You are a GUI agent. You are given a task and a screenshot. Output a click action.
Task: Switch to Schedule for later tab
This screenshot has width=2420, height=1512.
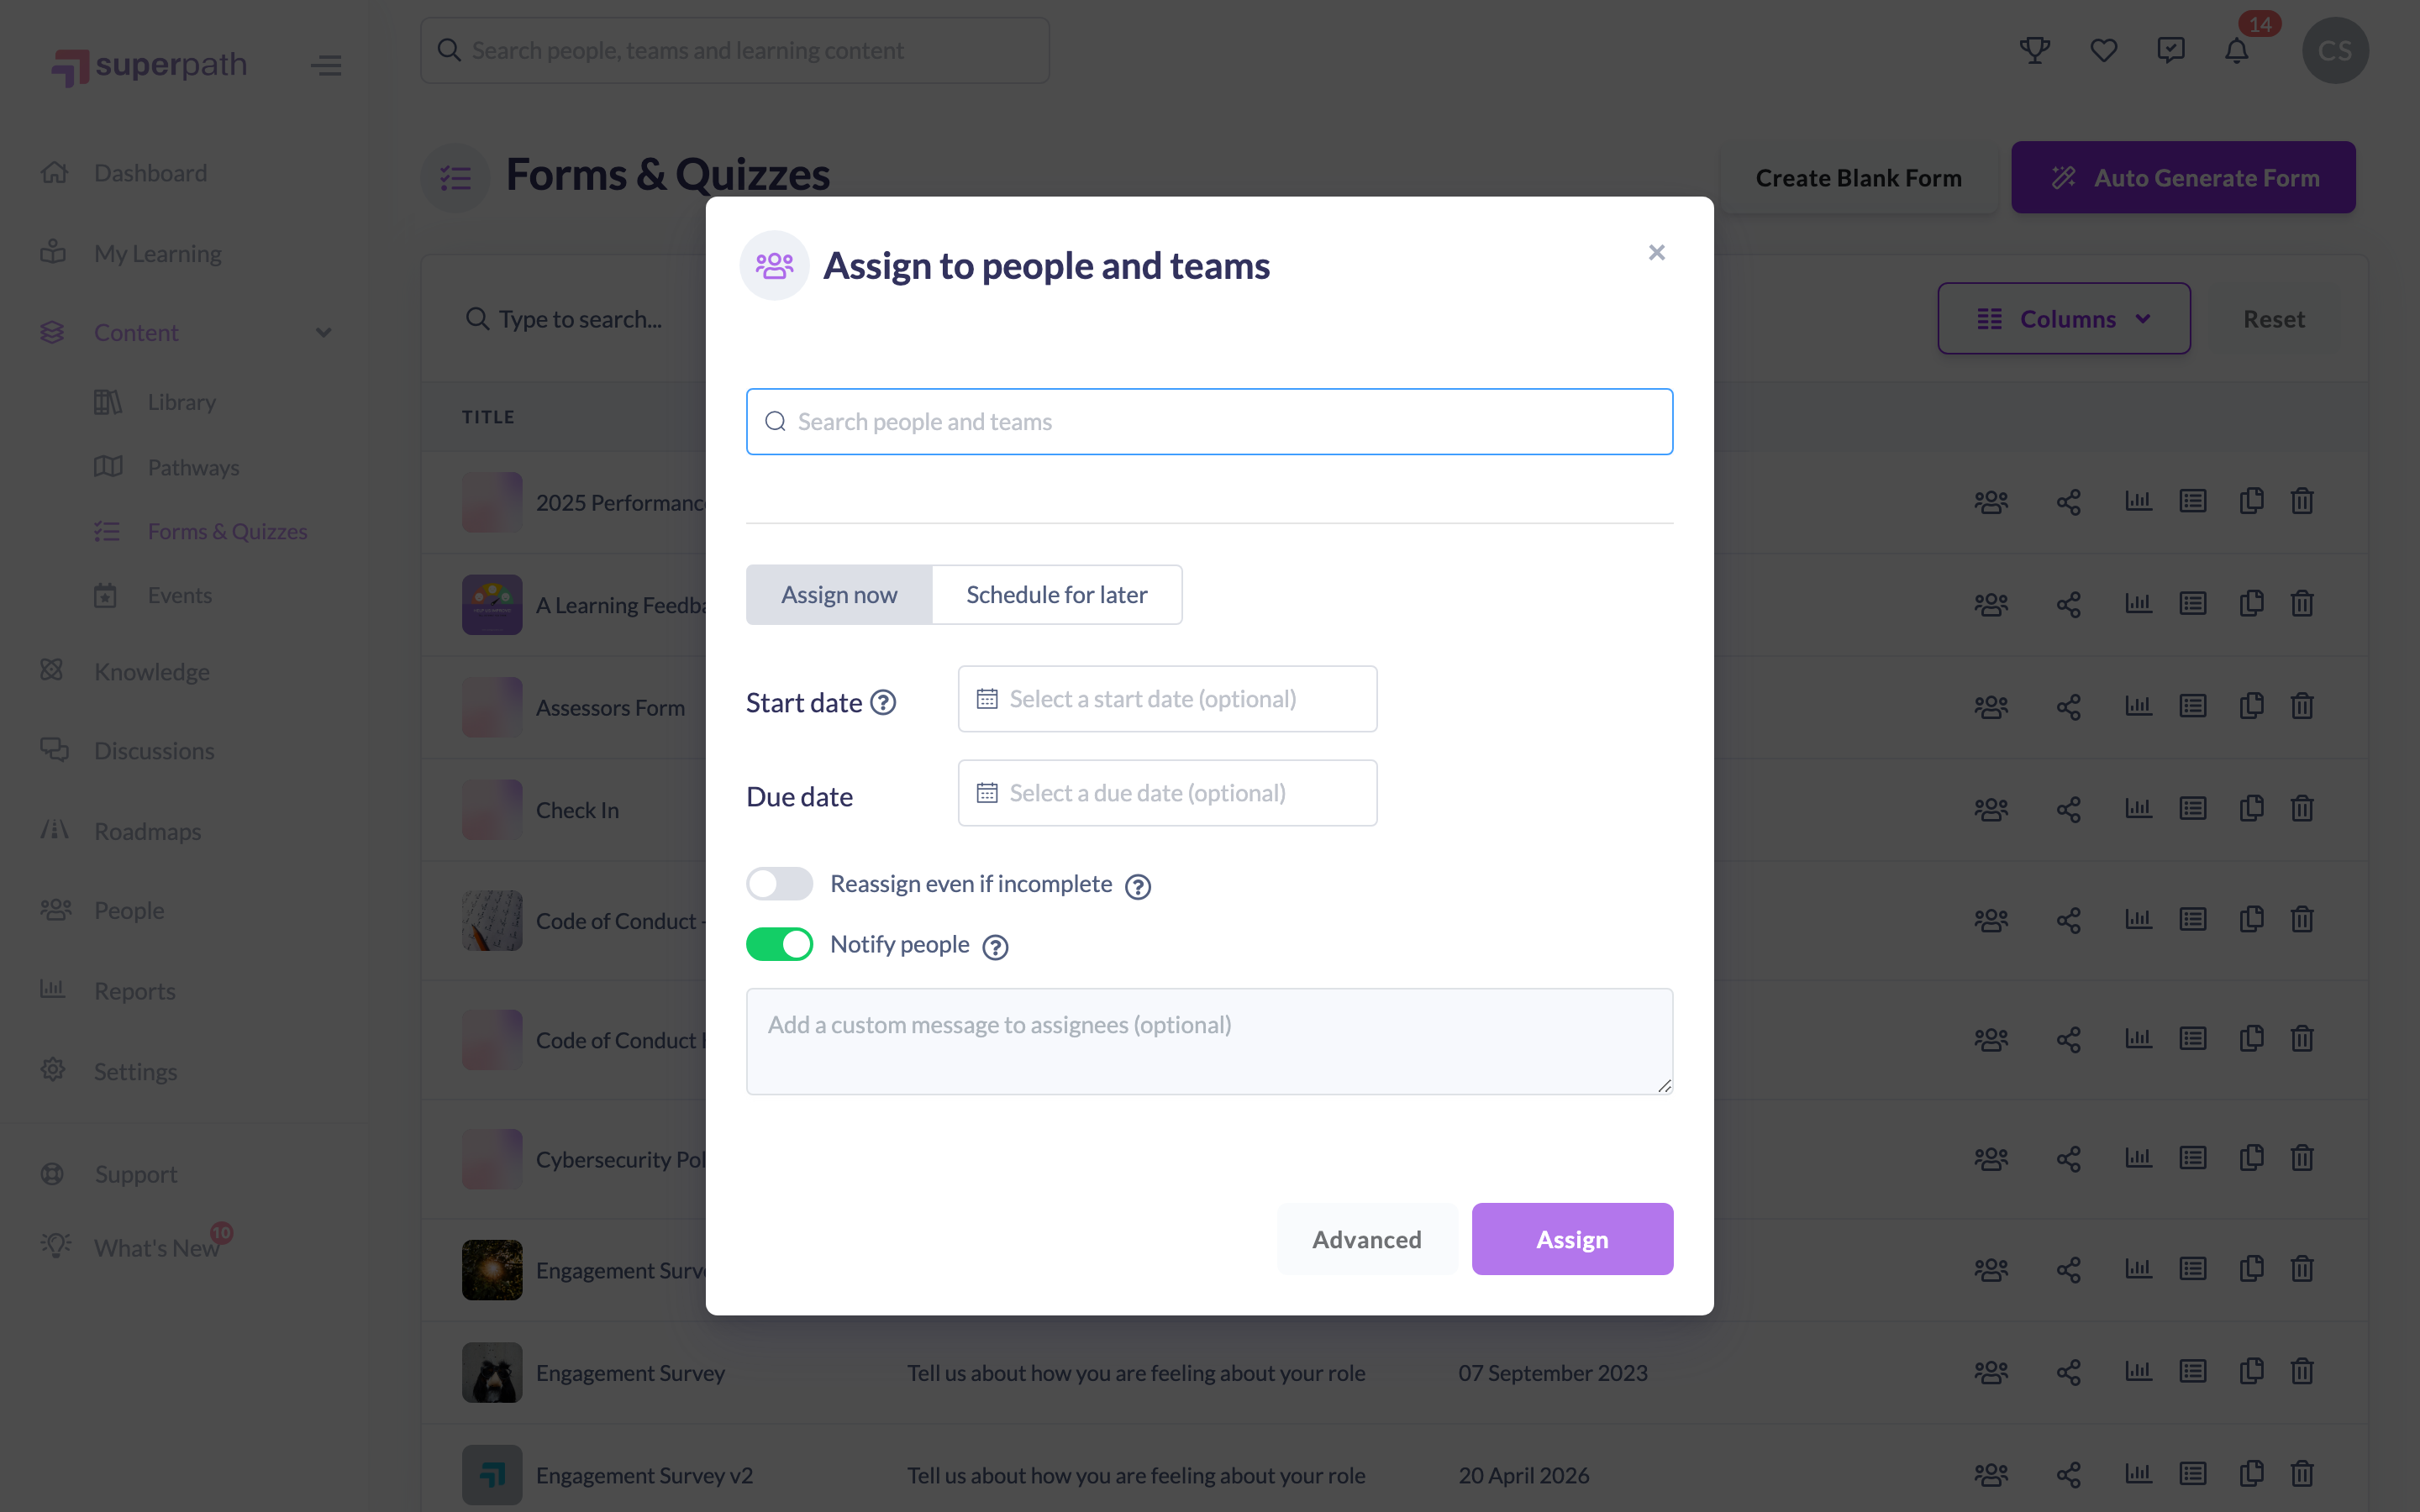(x=1056, y=595)
